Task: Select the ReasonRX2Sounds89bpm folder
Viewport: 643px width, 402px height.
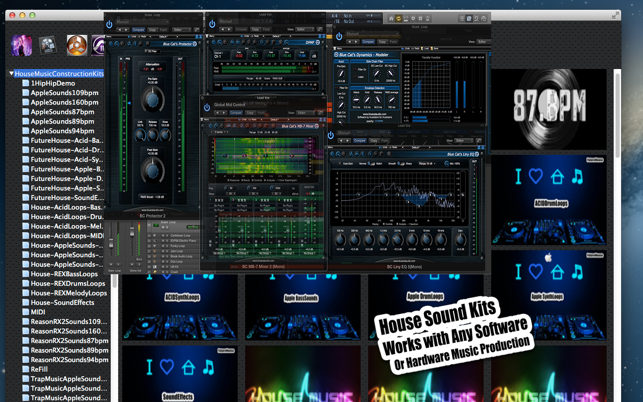Action: 69,350
